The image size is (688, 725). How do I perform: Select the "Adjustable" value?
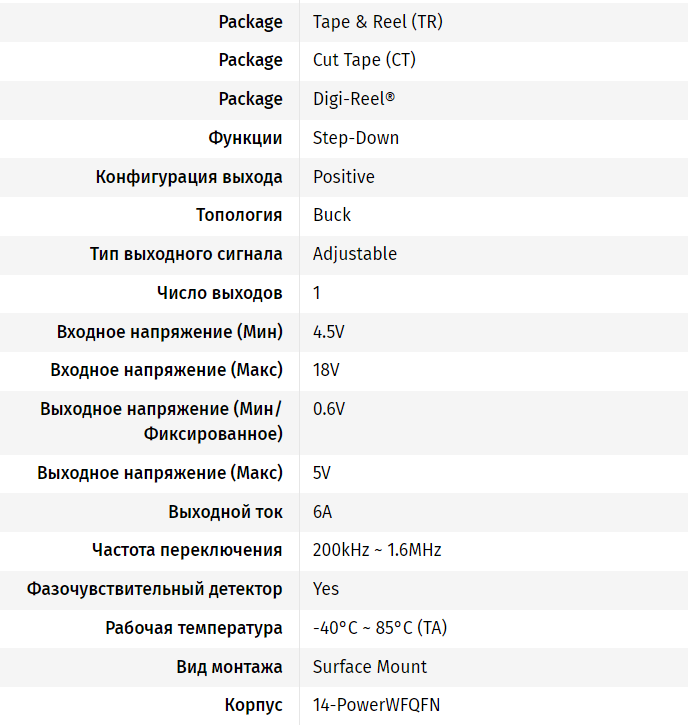(x=355, y=254)
